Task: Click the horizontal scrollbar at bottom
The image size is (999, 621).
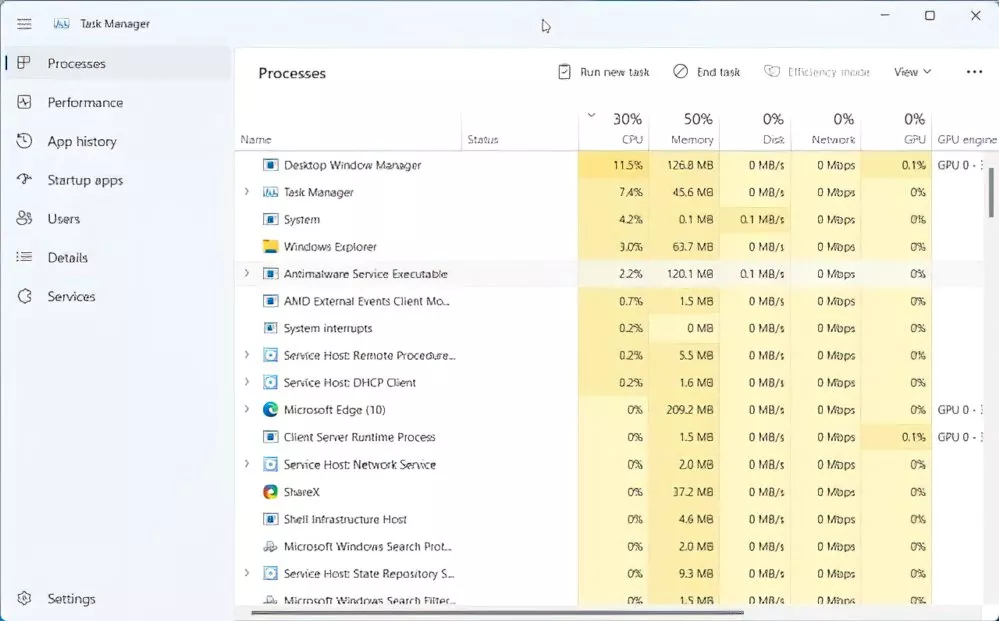Action: pos(497,613)
